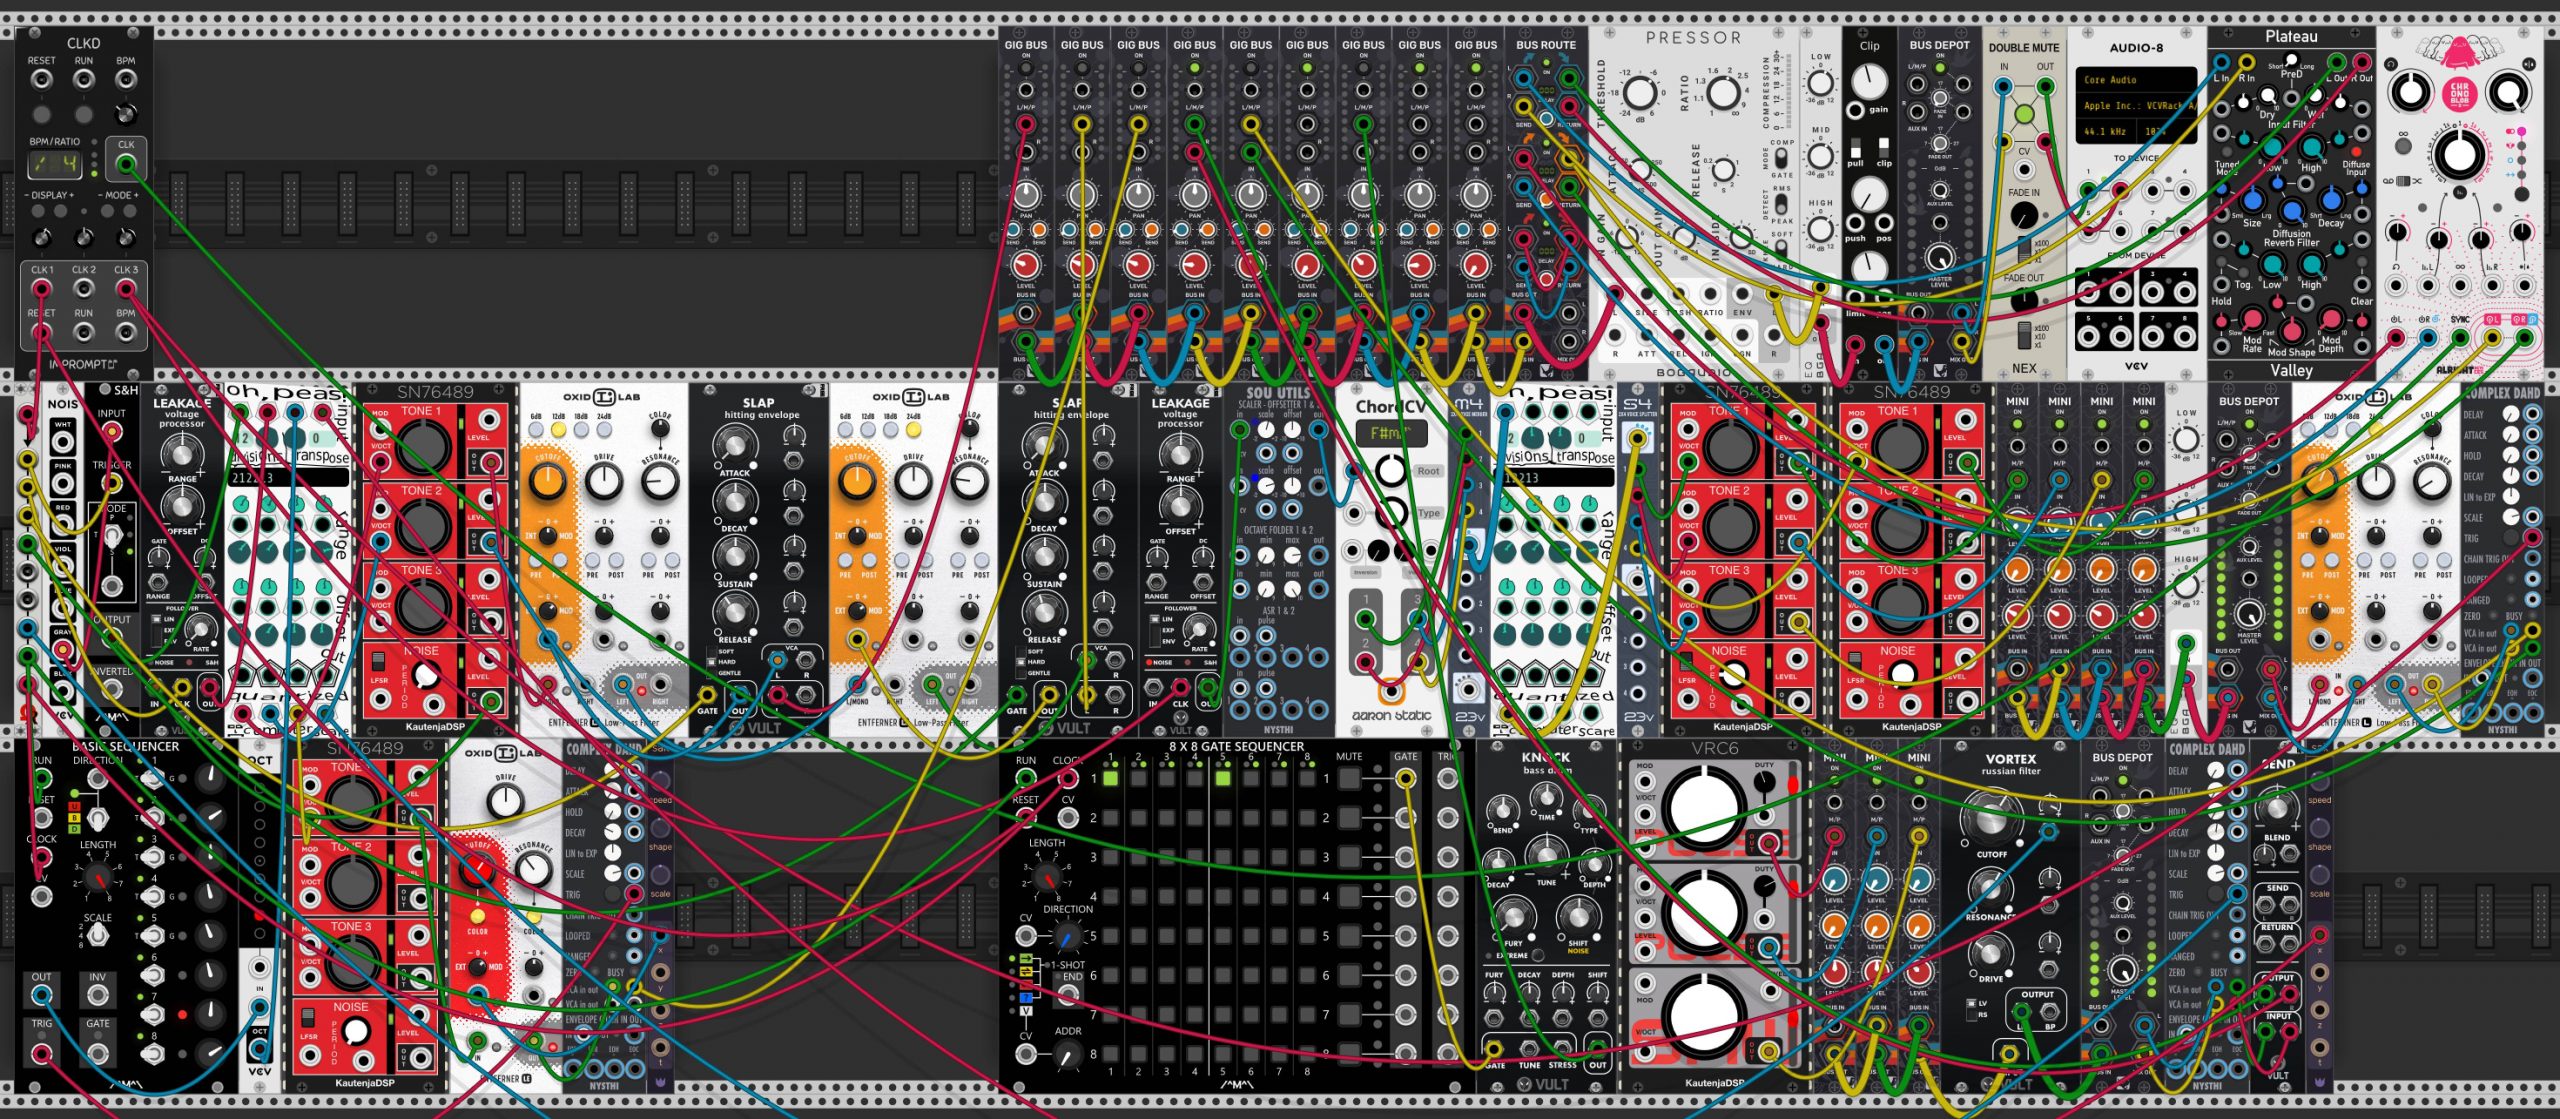The image size is (2560, 1119).
Task: Toggle the RUN button on CLKD
Action: (x=84, y=113)
